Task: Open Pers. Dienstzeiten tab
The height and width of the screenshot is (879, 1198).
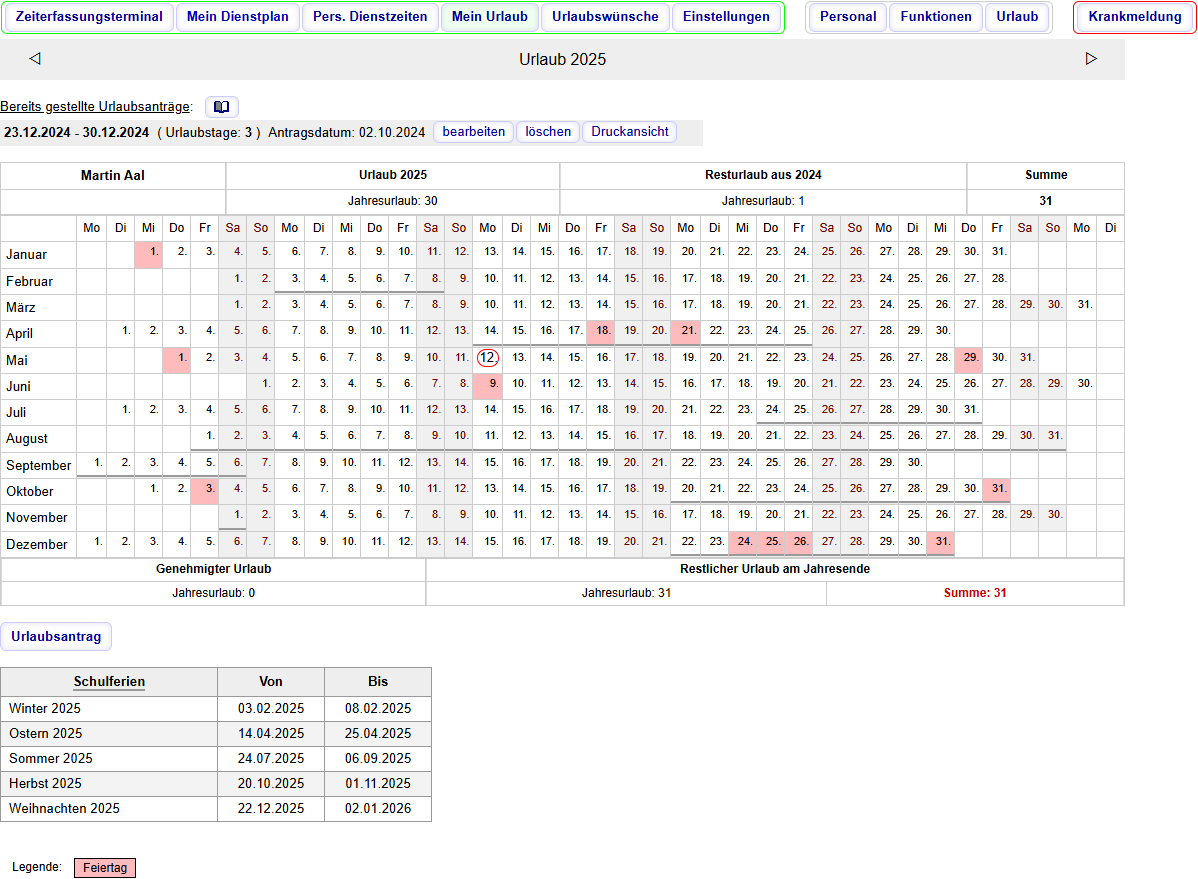Action: [370, 17]
